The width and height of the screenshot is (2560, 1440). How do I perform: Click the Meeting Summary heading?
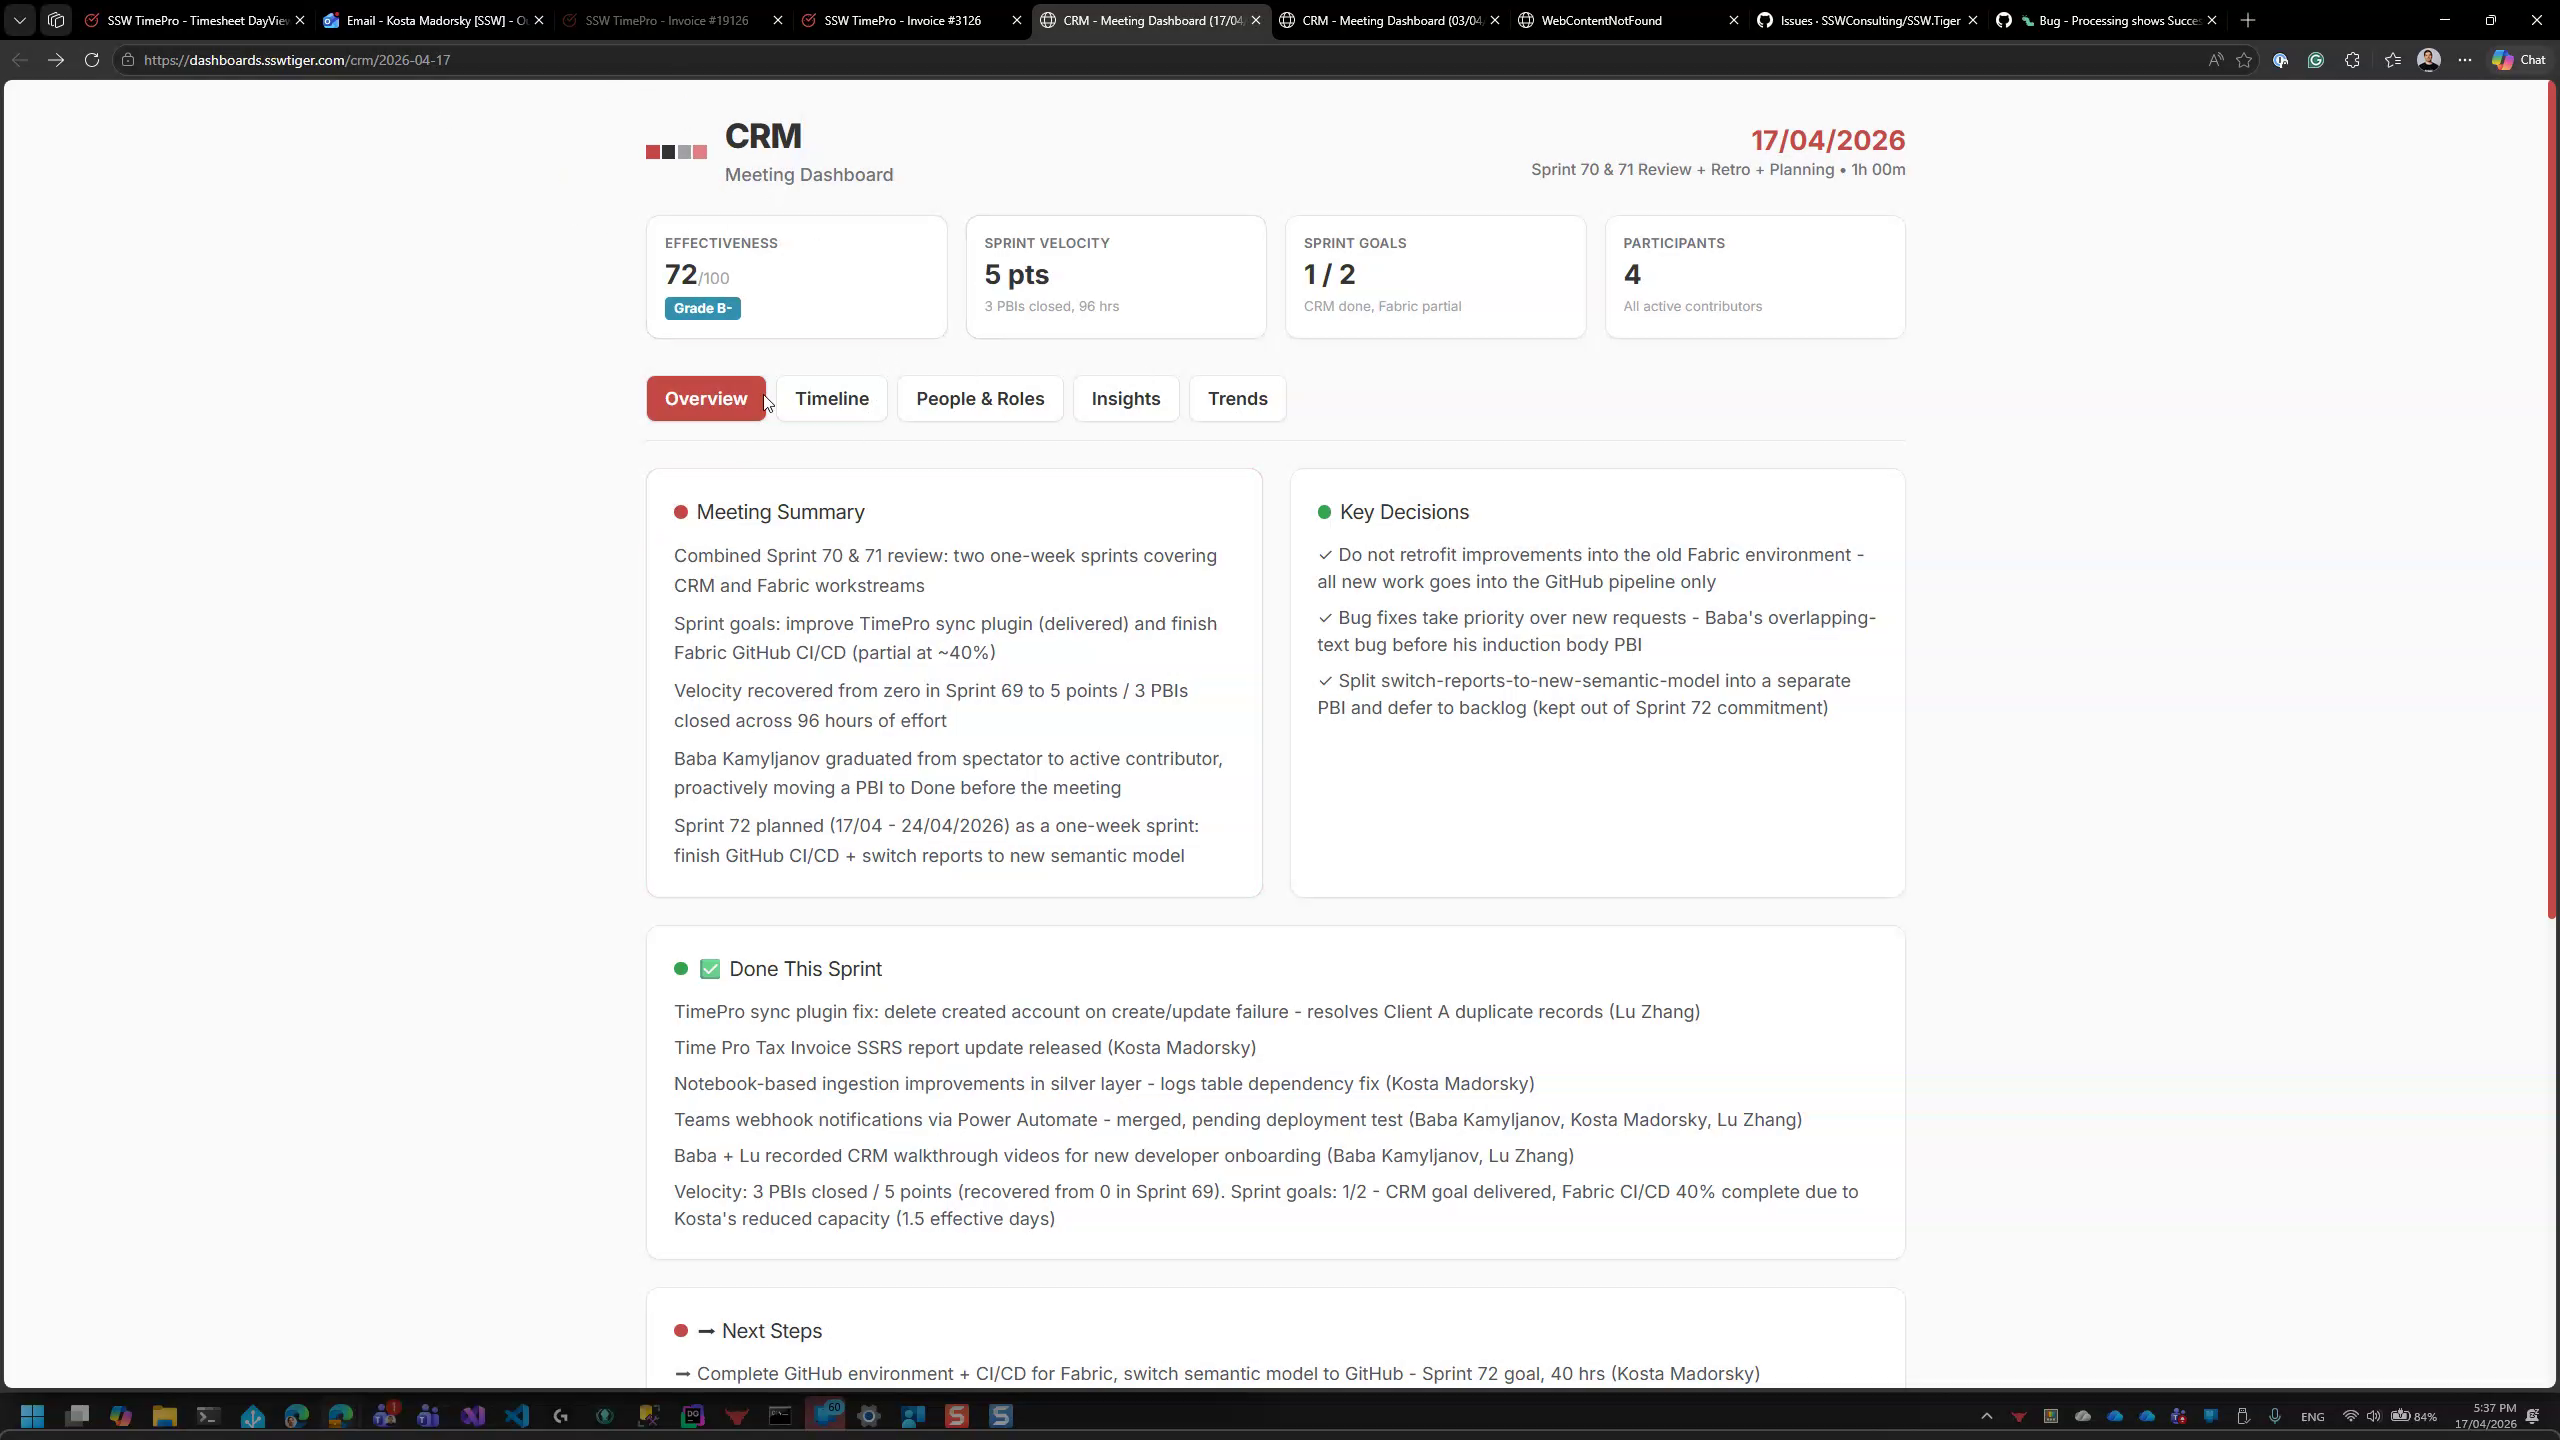tap(780, 512)
